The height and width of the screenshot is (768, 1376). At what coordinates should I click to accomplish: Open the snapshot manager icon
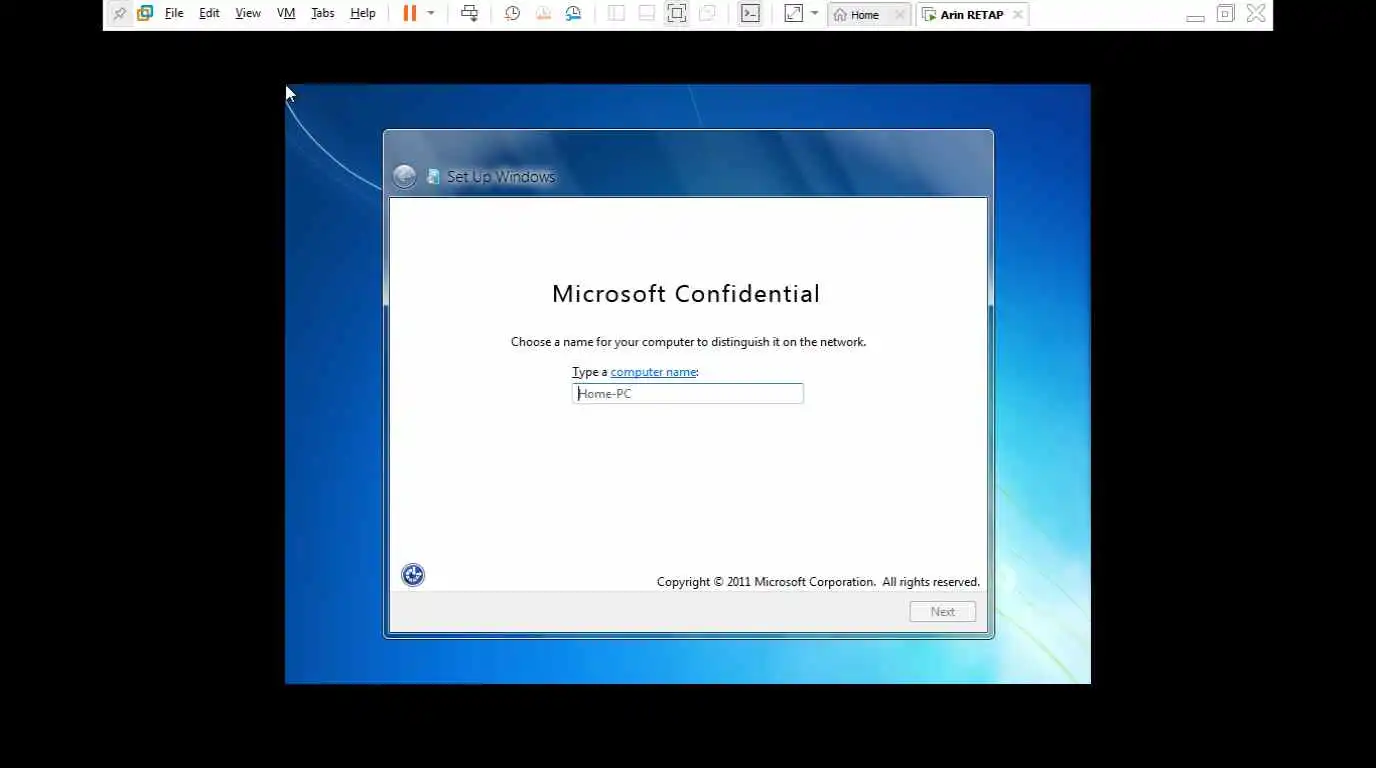tap(573, 14)
